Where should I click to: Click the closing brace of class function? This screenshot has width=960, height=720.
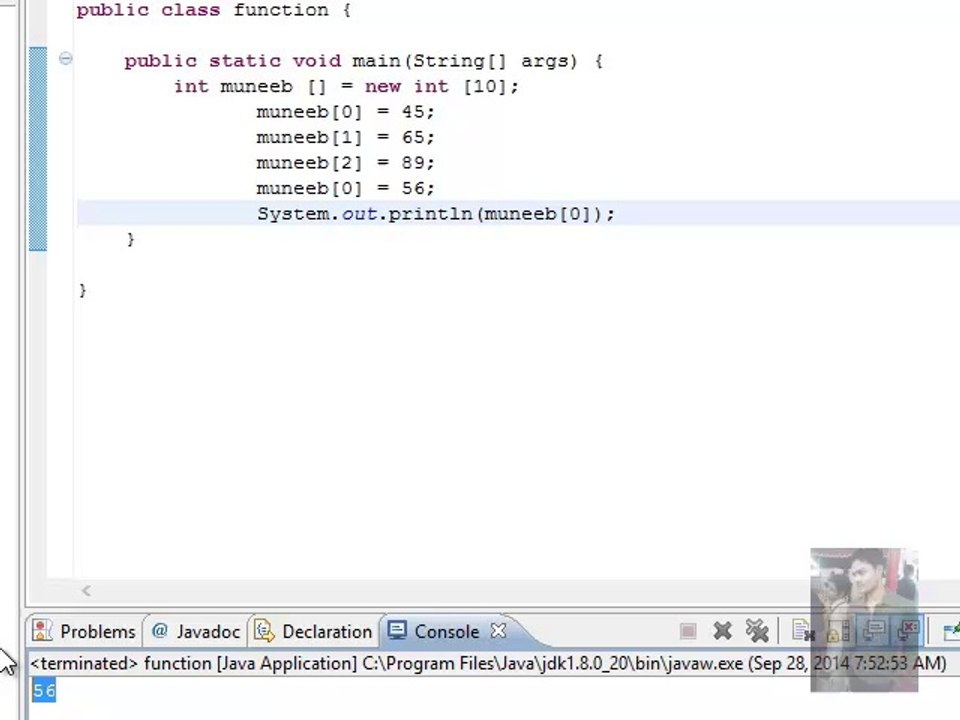[x=83, y=290]
